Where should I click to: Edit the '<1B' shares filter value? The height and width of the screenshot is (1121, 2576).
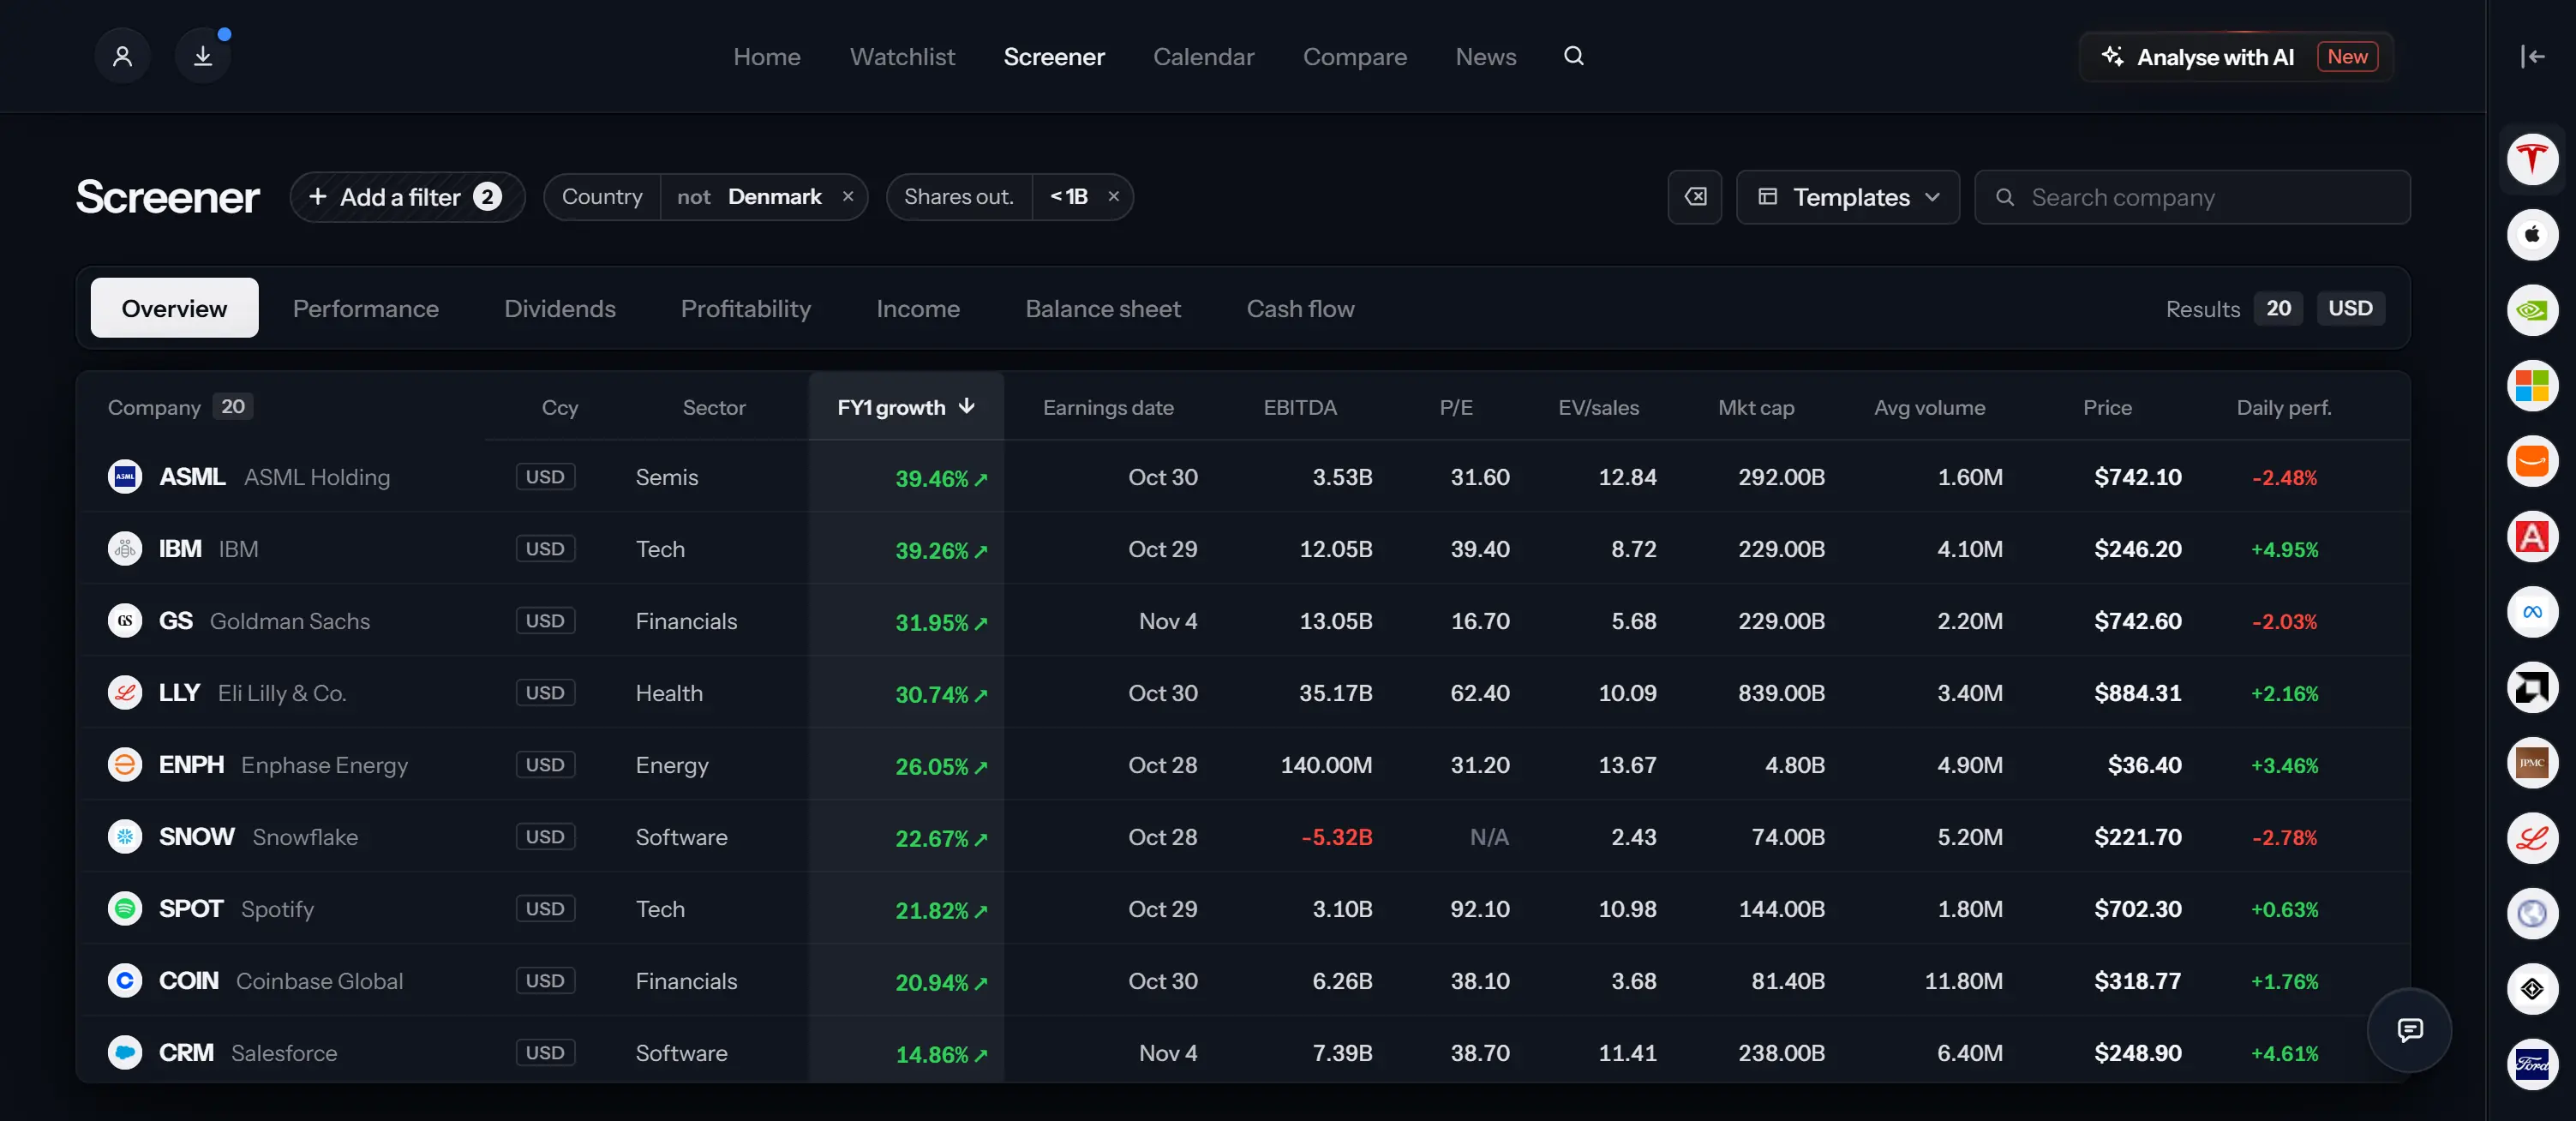click(x=1068, y=197)
